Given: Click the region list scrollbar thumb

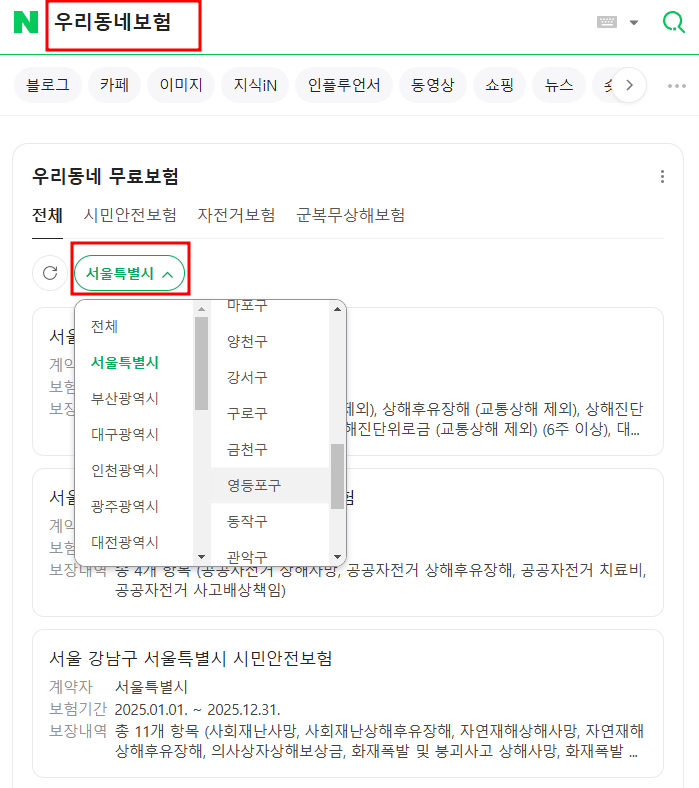Looking at the screenshot, I should [x=202, y=363].
